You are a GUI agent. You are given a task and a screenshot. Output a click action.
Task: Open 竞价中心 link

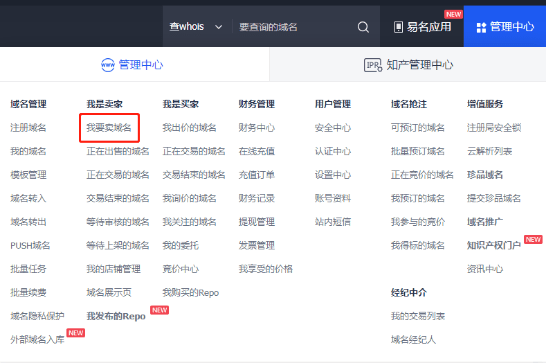point(180,269)
